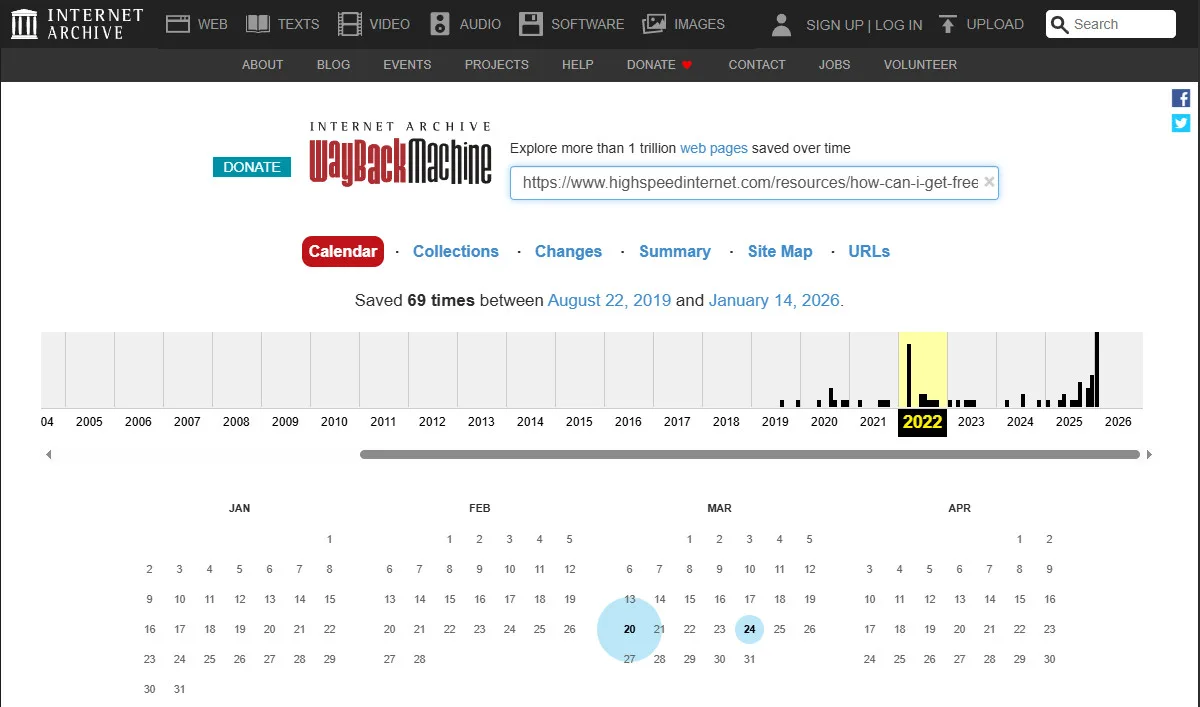1200x707 pixels.
Task: Open the AUDIO section icon
Action: 439,22
